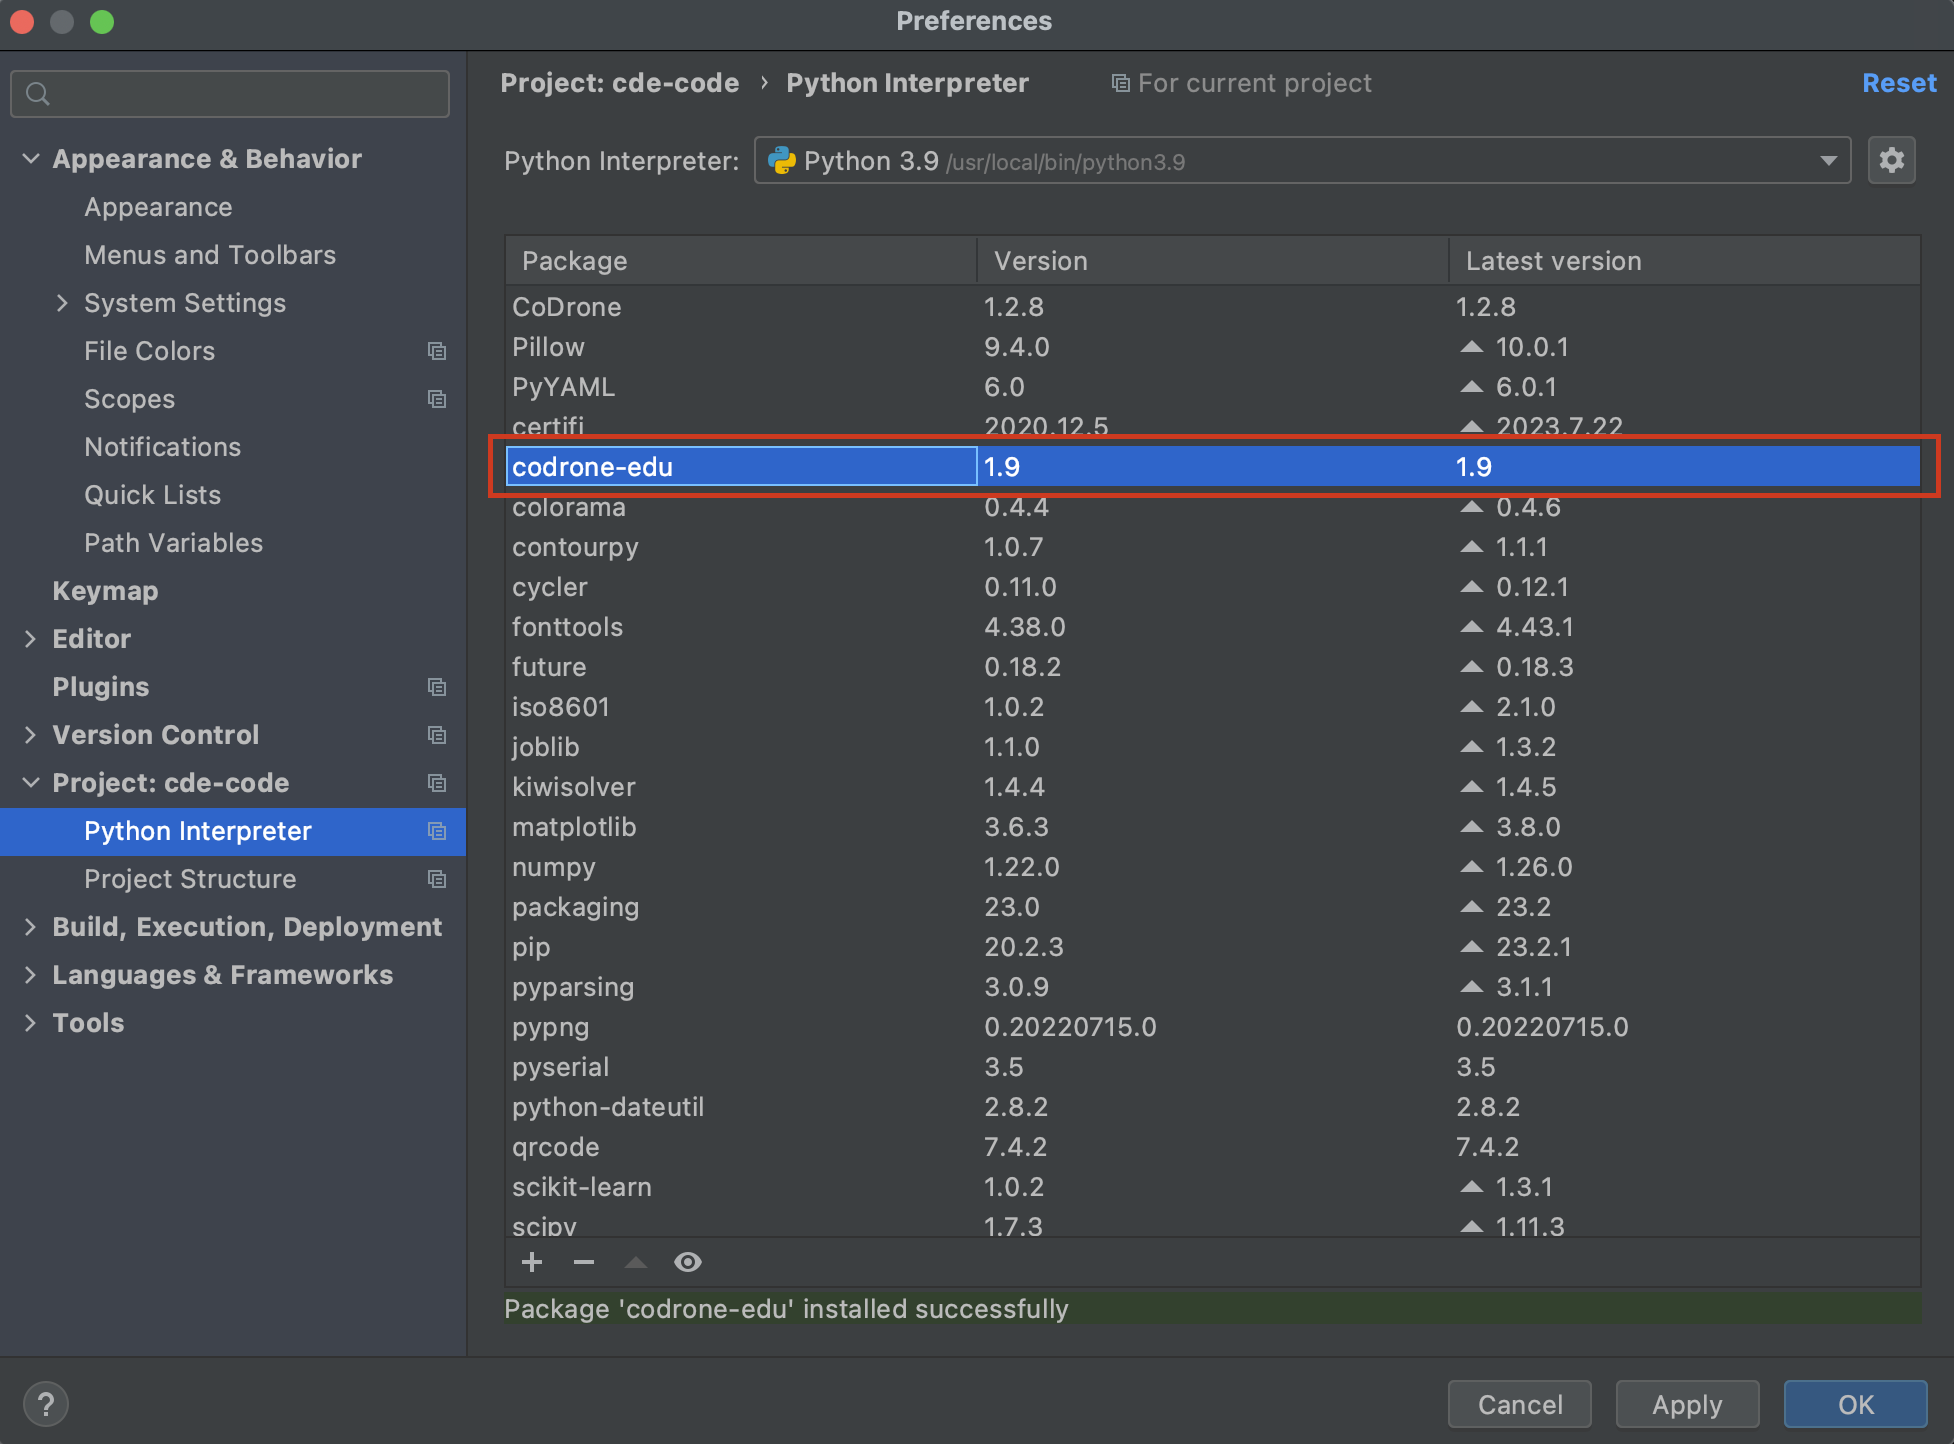
Task: Open the interpreter settings gear icon
Action: coord(1891,160)
